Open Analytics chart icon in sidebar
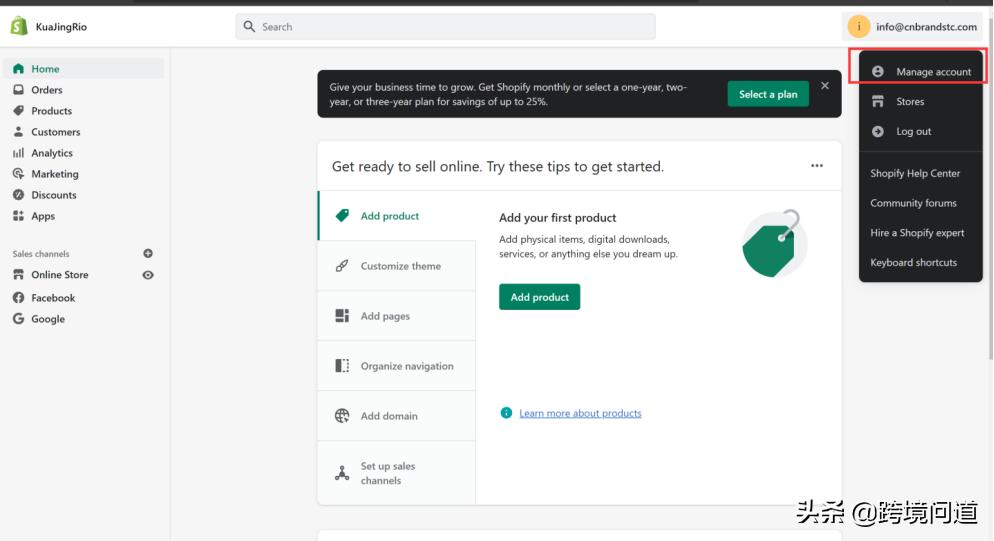 pyautogui.click(x=18, y=153)
